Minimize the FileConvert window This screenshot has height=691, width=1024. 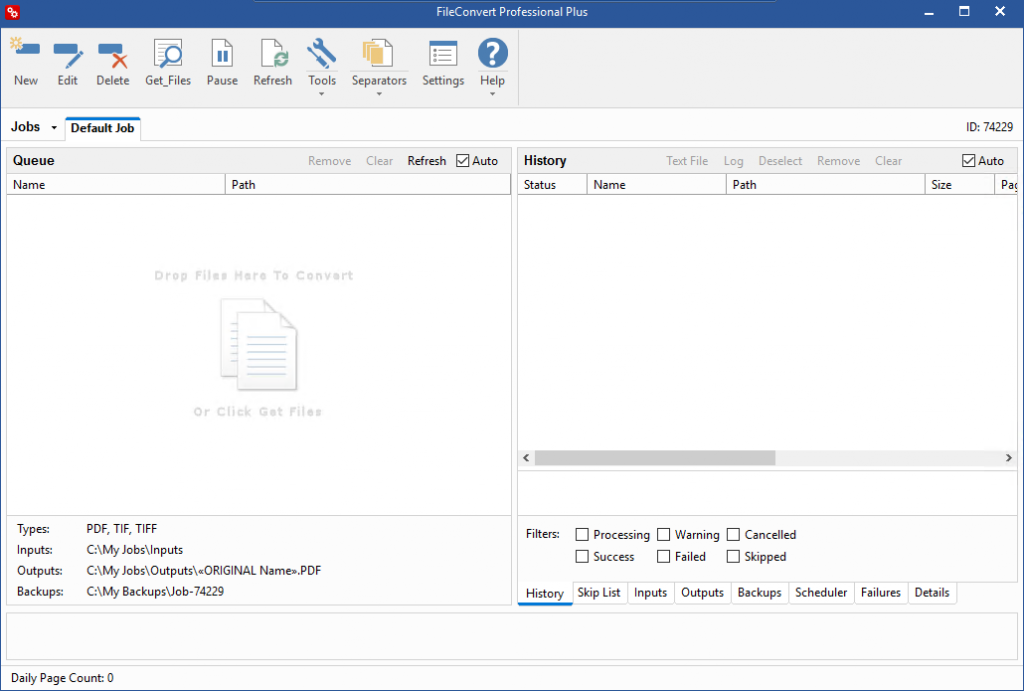[929, 12]
